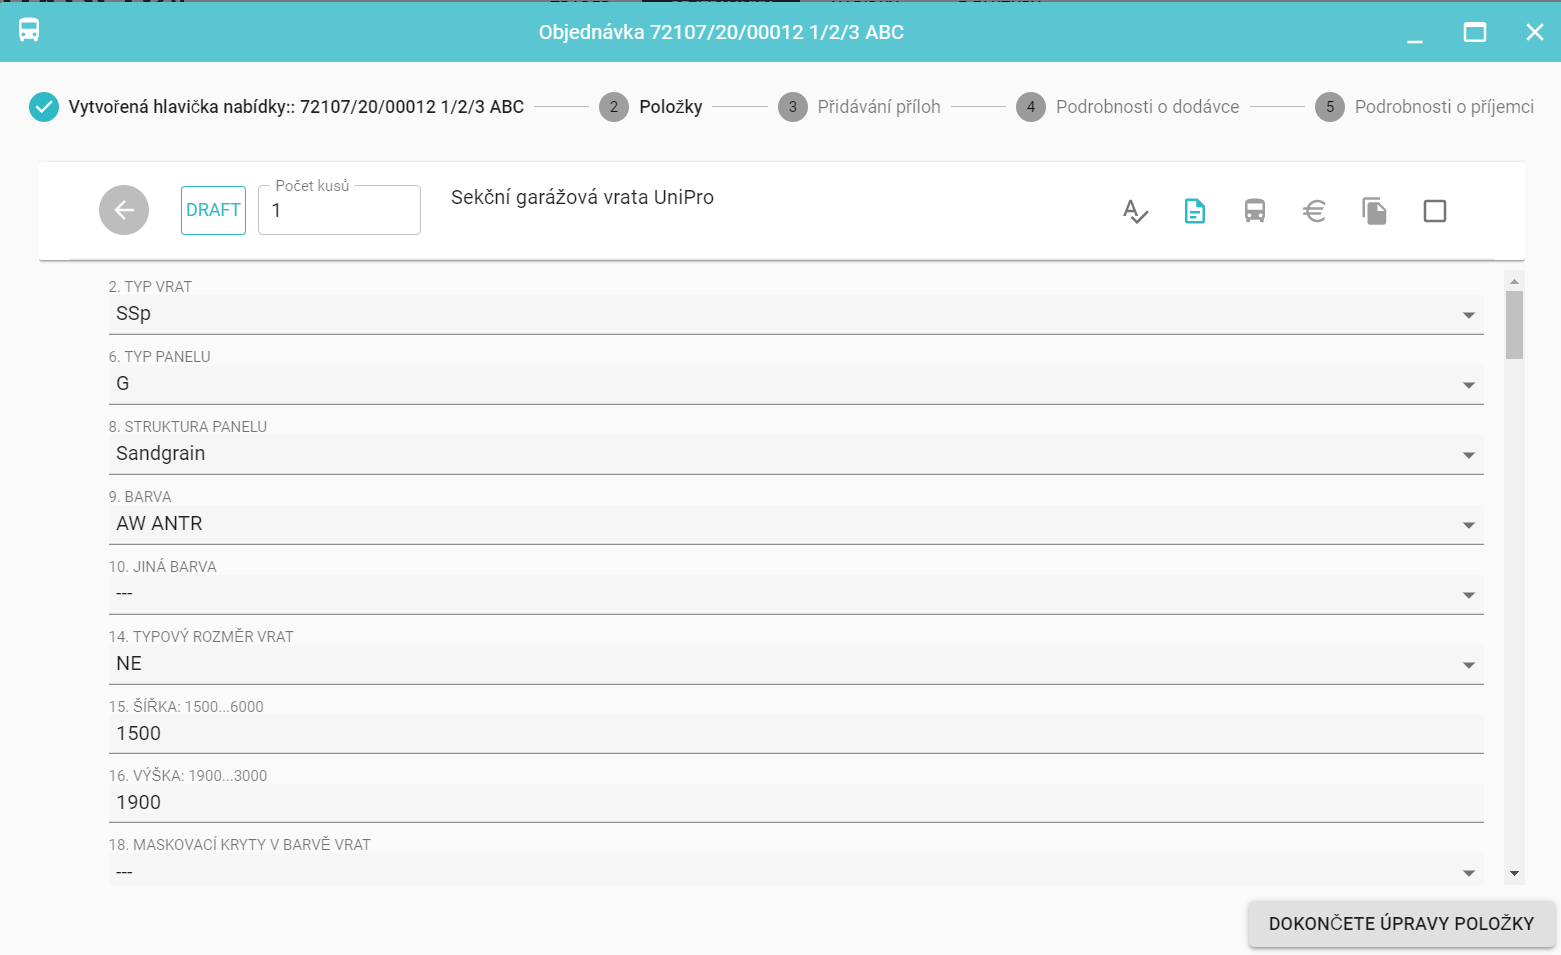This screenshot has height=955, width=1561.
Task: Click the DRAFT status button
Action: coord(213,210)
